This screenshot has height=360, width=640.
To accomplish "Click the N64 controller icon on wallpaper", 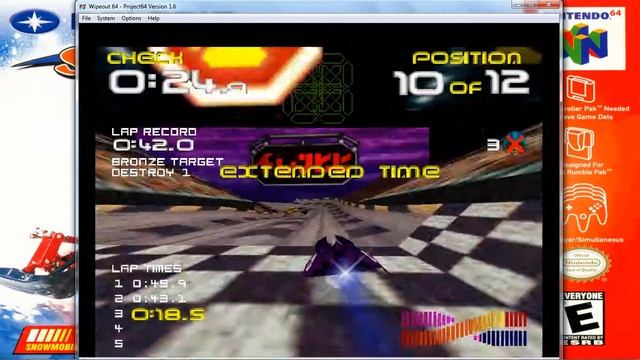I will coord(585,207).
